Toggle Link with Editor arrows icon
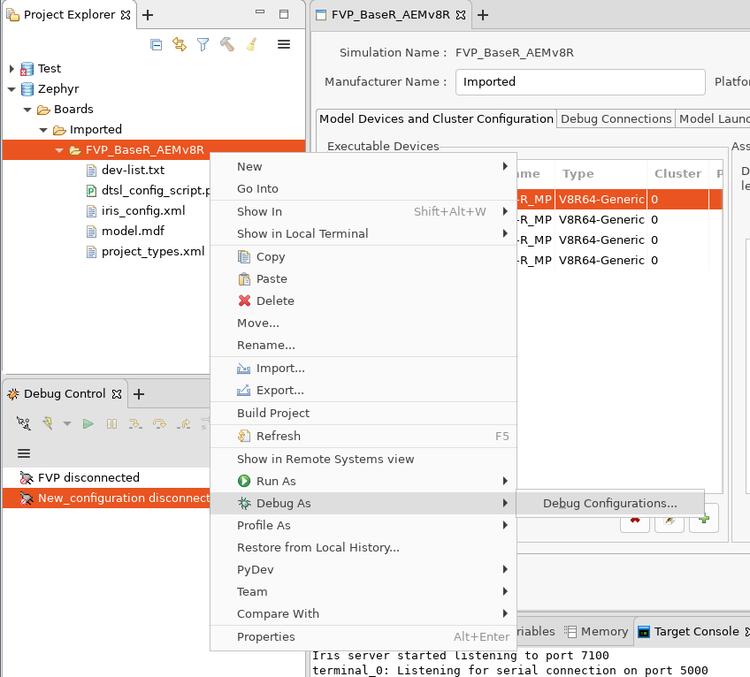750x677 pixels. point(180,45)
